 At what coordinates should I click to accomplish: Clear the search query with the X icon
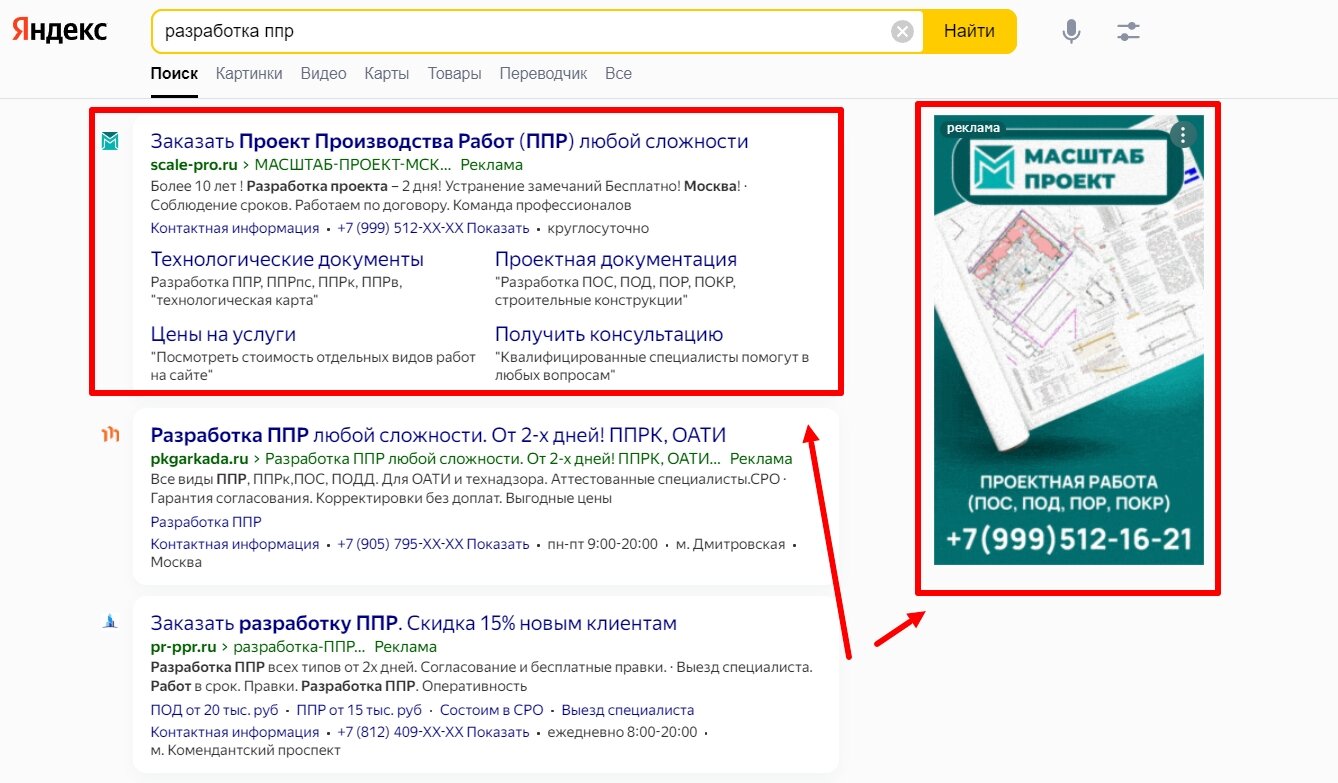click(902, 32)
